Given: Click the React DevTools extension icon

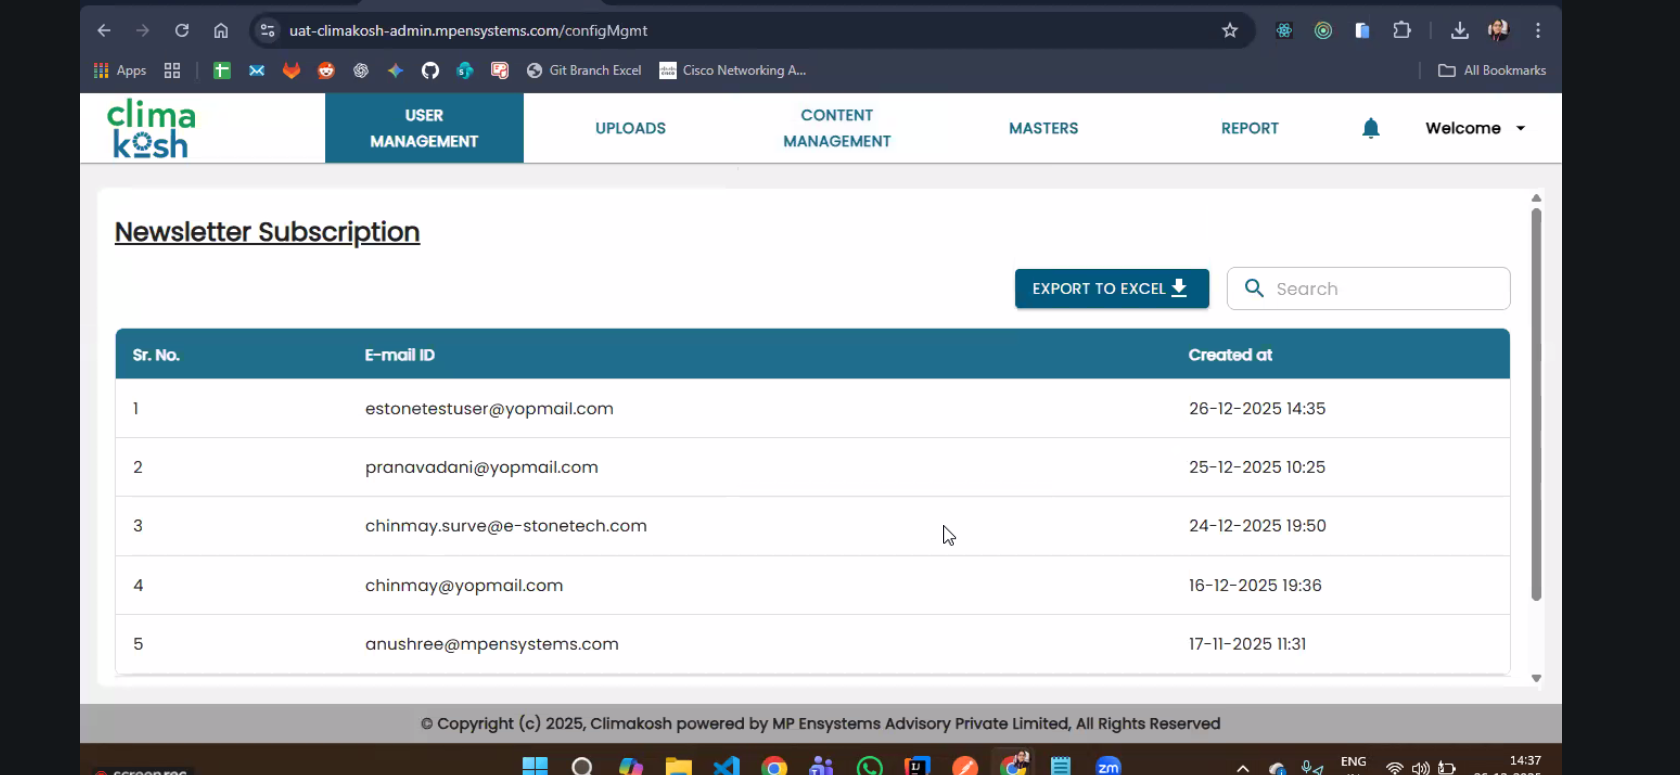Looking at the screenshot, I should click(x=1284, y=30).
